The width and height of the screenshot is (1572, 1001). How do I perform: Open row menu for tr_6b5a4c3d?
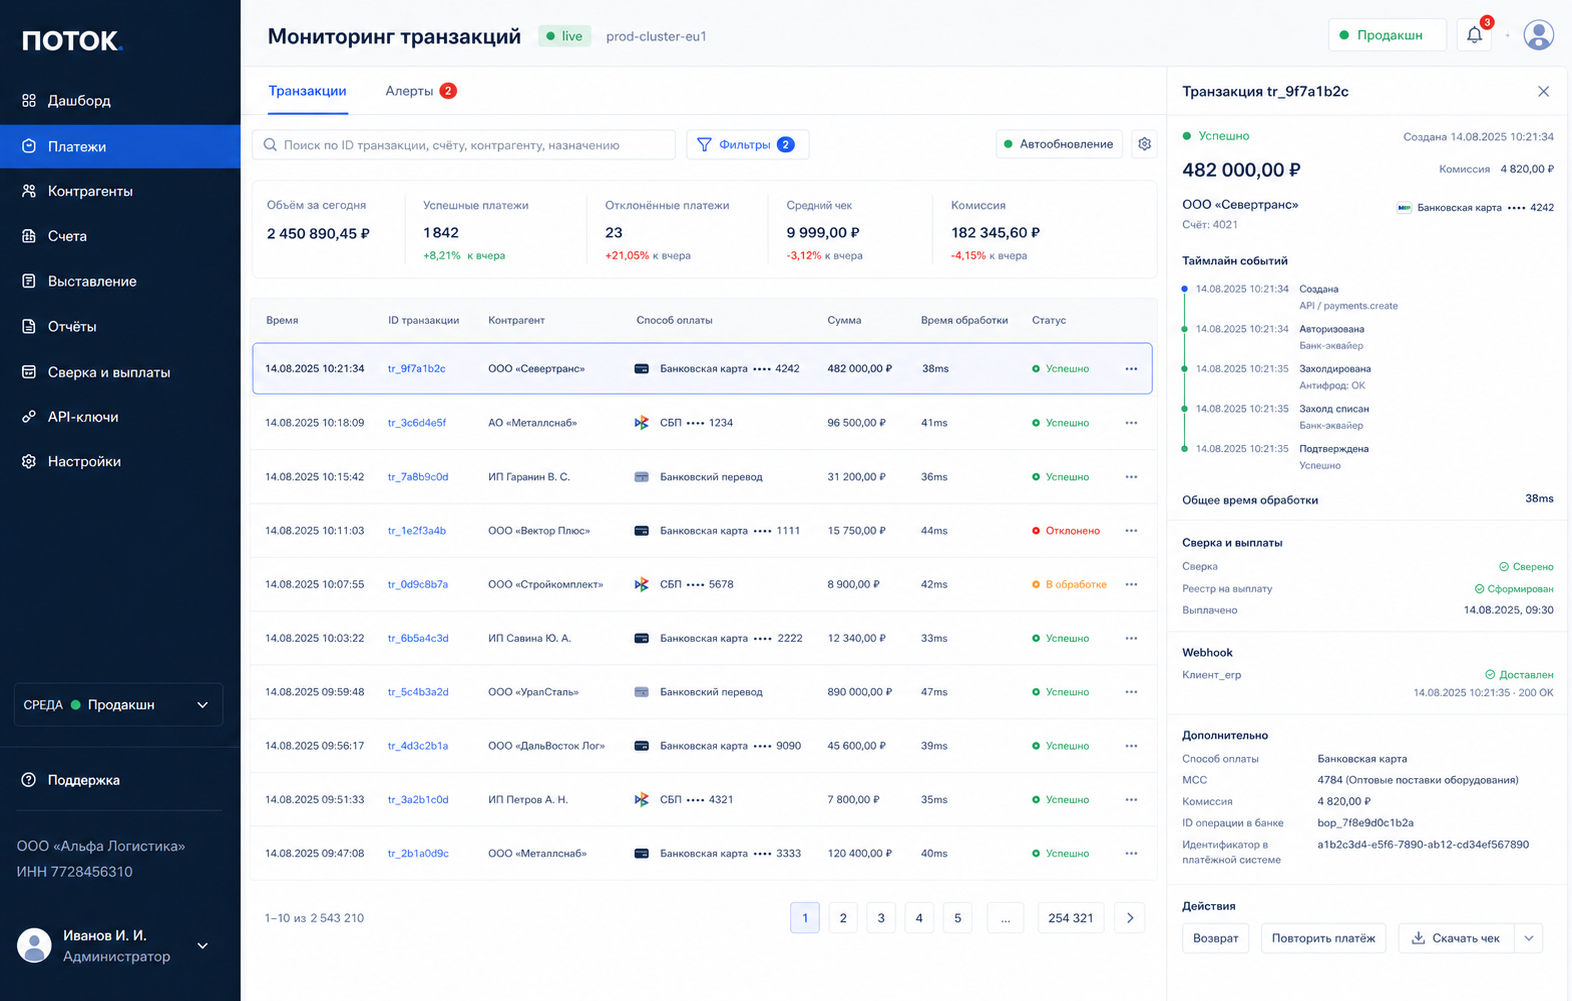pos(1131,638)
